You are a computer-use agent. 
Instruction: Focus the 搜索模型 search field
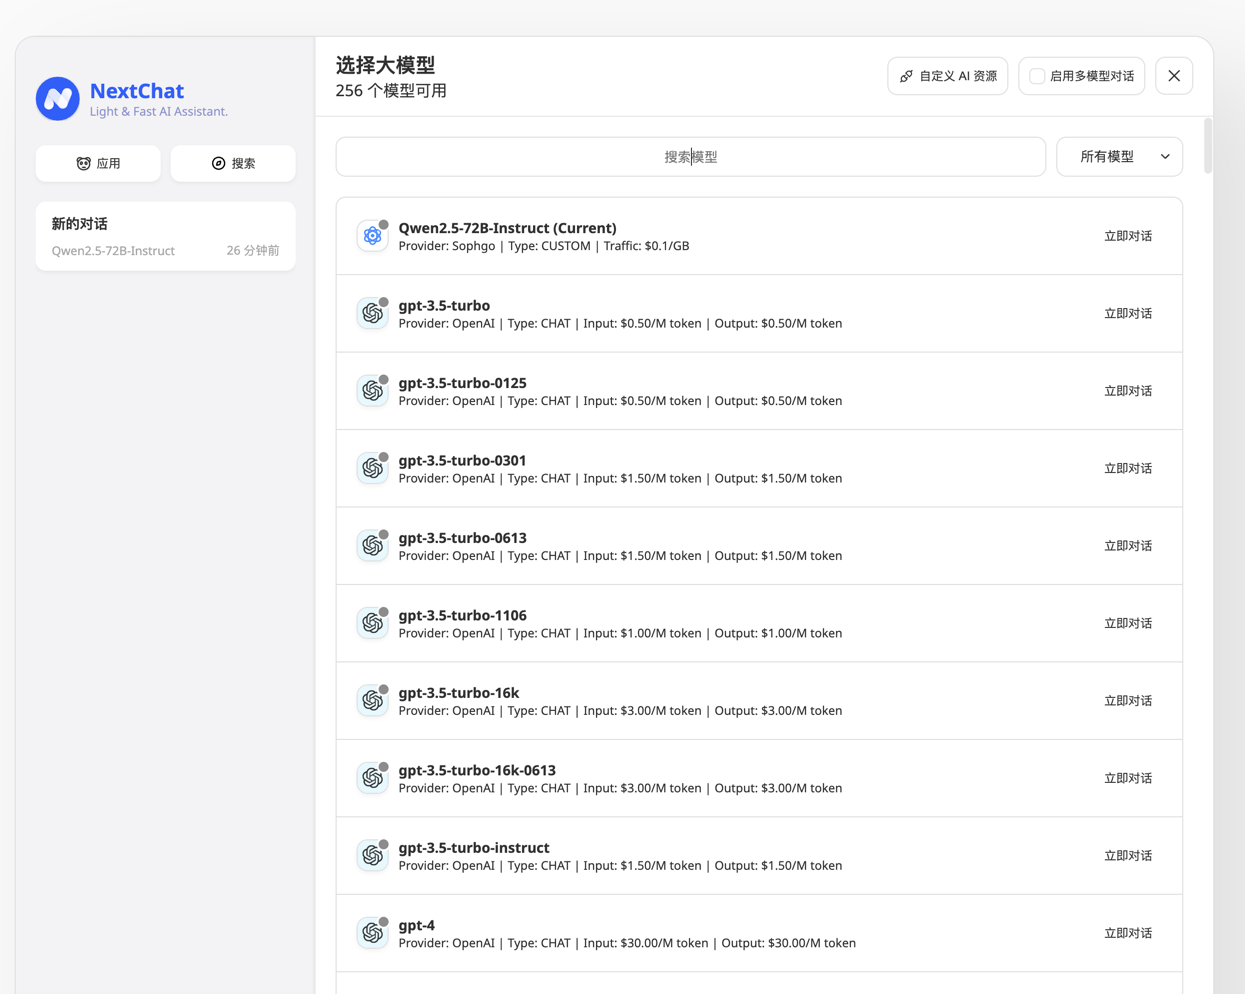pos(691,157)
